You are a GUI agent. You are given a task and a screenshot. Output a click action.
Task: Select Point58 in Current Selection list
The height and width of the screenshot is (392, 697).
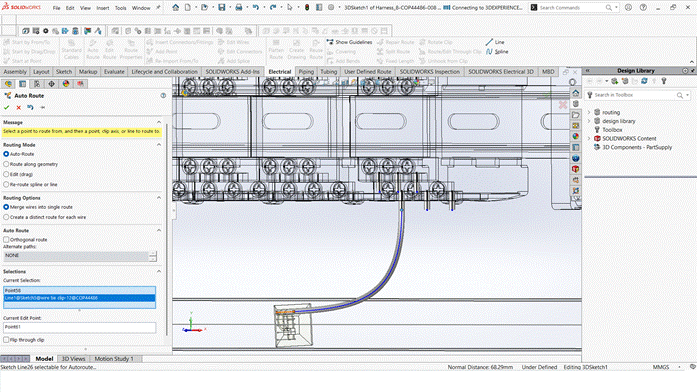(x=80, y=290)
